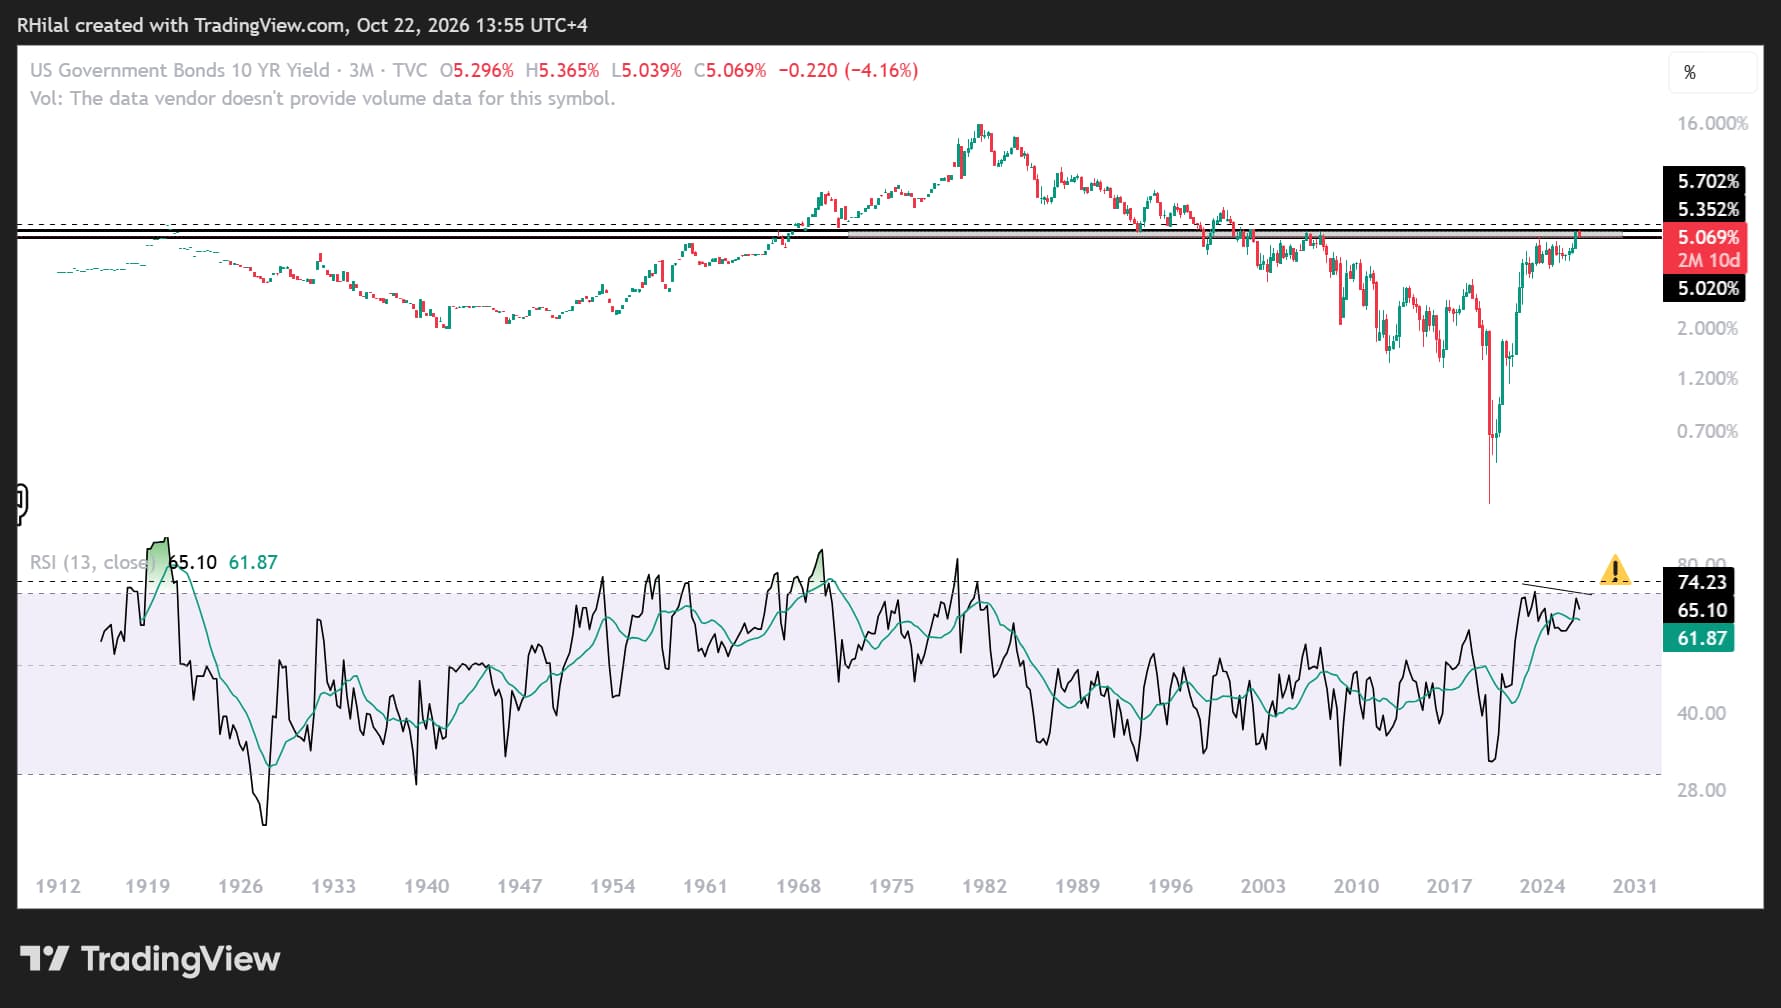Click the 2.000% price axis value

pos(1707,328)
